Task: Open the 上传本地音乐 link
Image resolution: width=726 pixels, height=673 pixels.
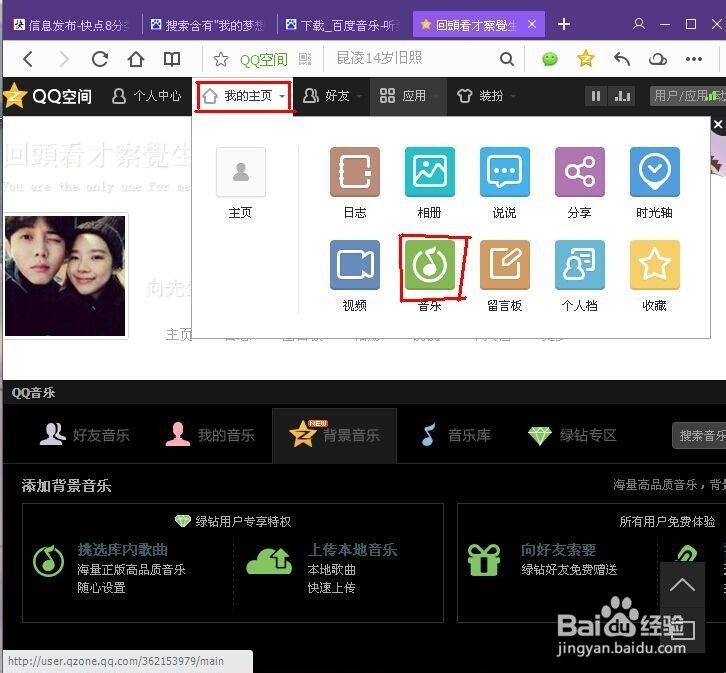Action: [352, 549]
